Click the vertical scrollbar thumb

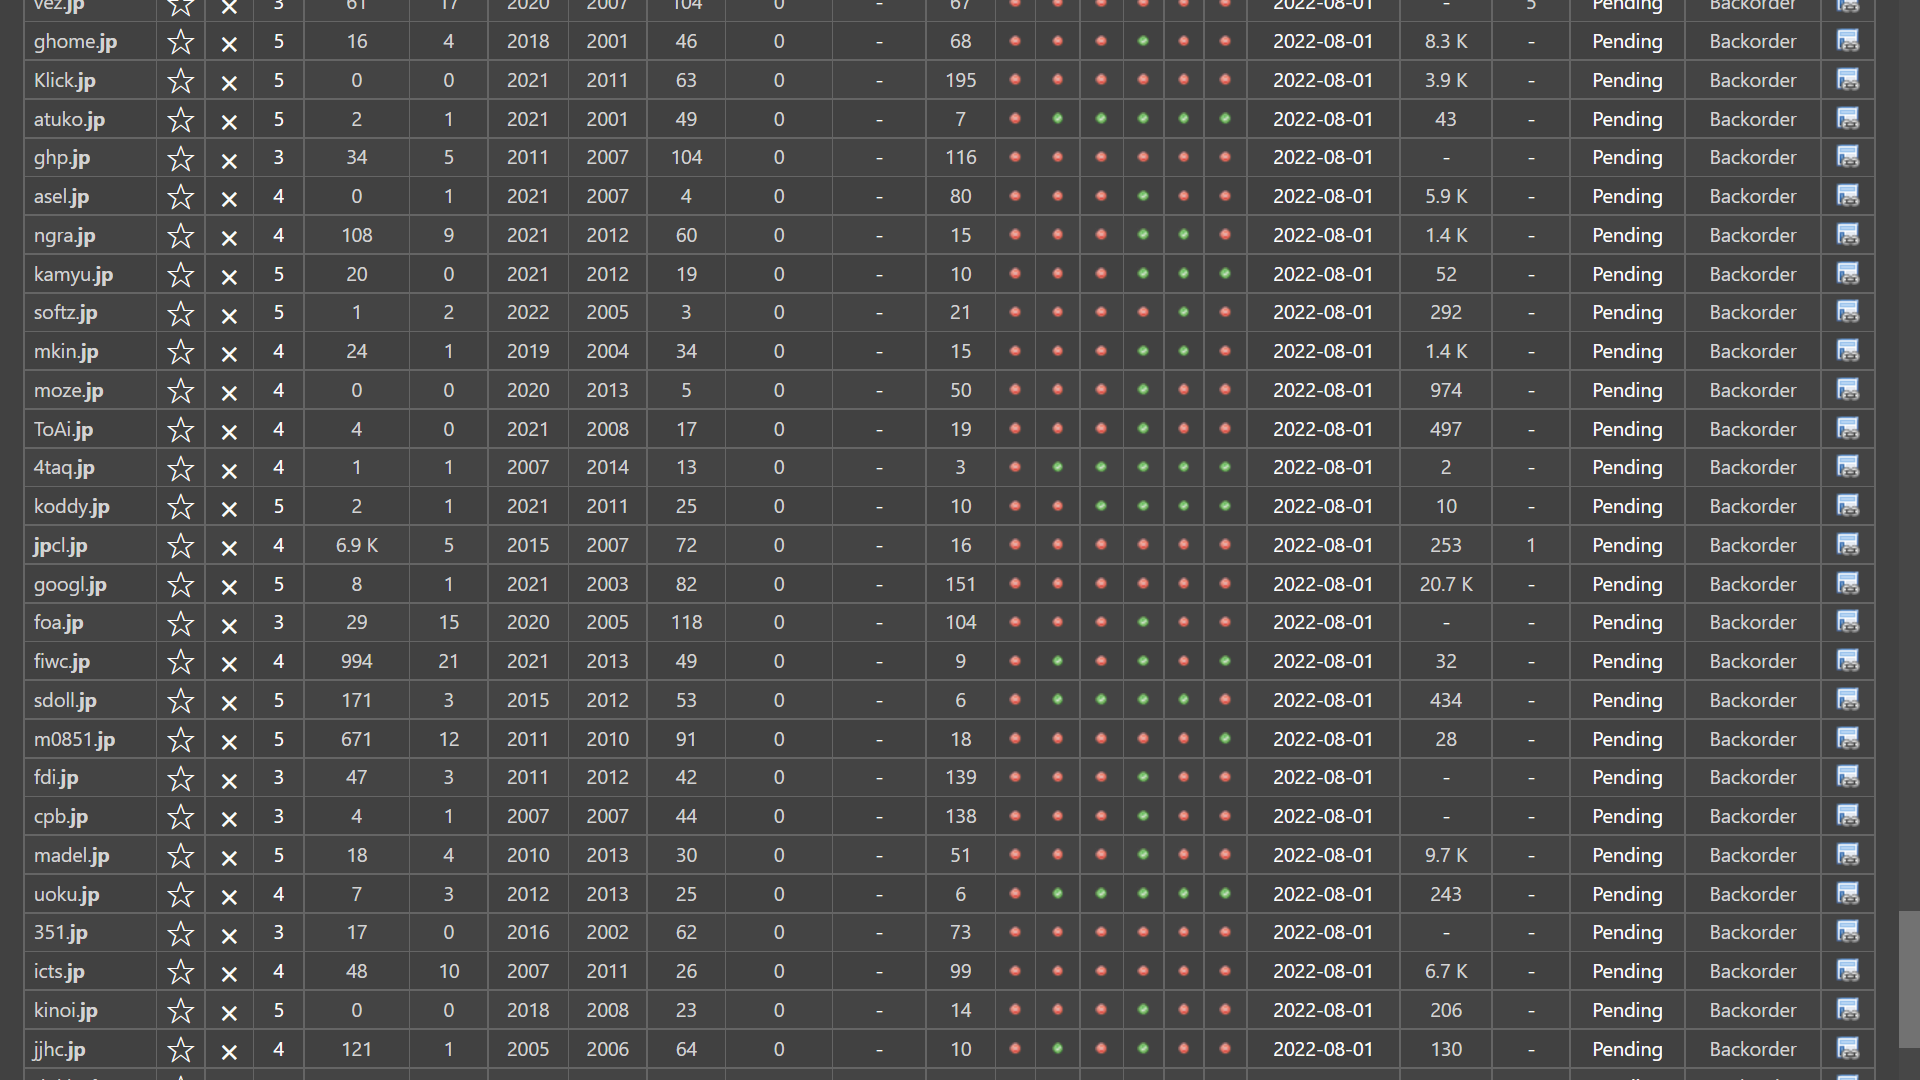pos(1908,978)
